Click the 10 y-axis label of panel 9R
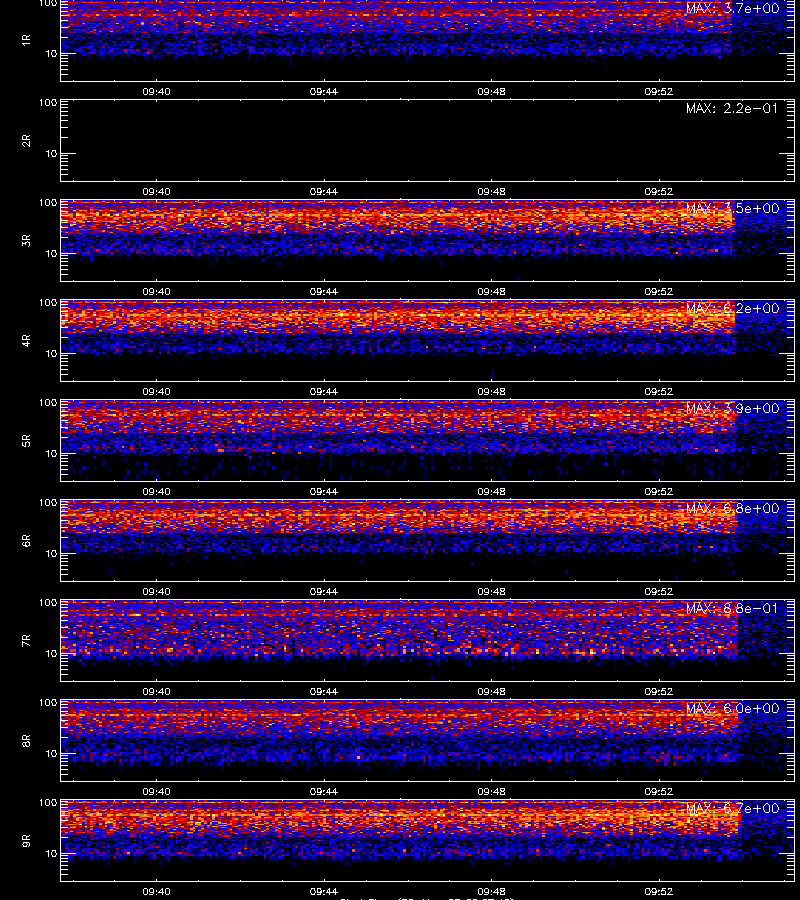This screenshot has width=800, height=900. 51,854
